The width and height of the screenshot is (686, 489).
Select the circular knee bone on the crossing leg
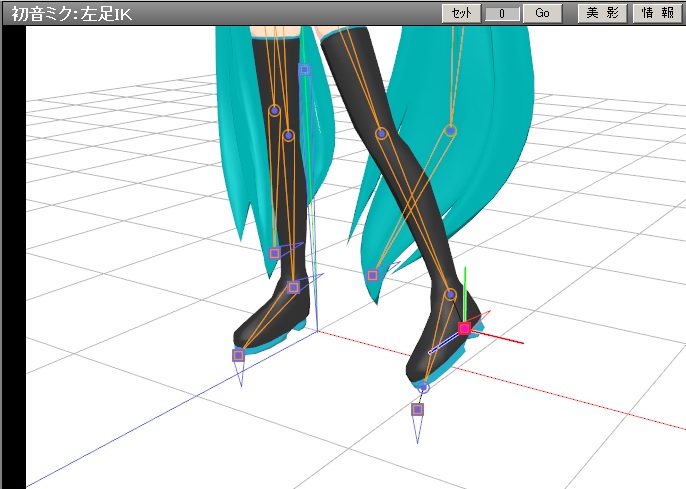point(382,133)
